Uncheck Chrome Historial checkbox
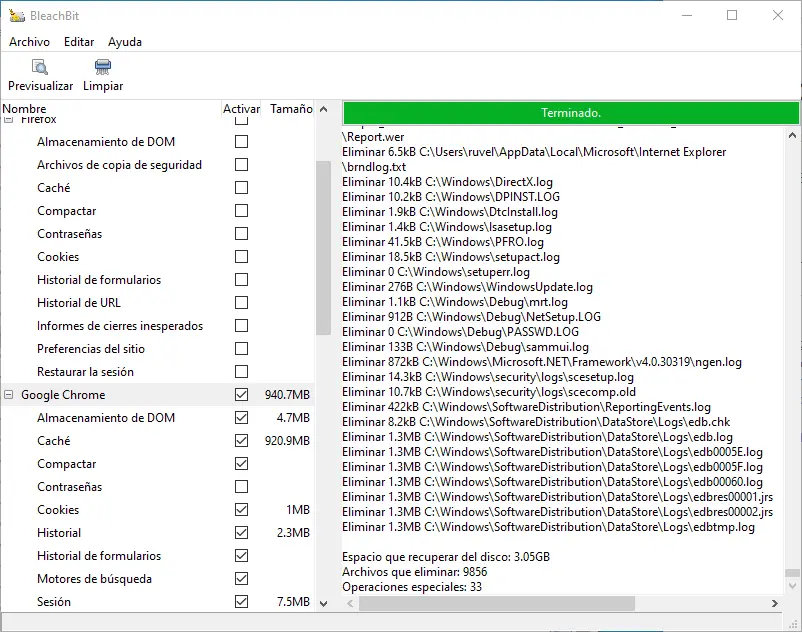This screenshot has width=802, height=632. pos(241,533)
